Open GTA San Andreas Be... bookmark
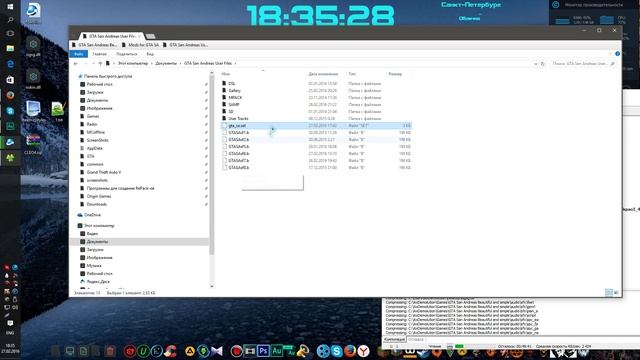 pyautogui.click(x=95, y=45)
